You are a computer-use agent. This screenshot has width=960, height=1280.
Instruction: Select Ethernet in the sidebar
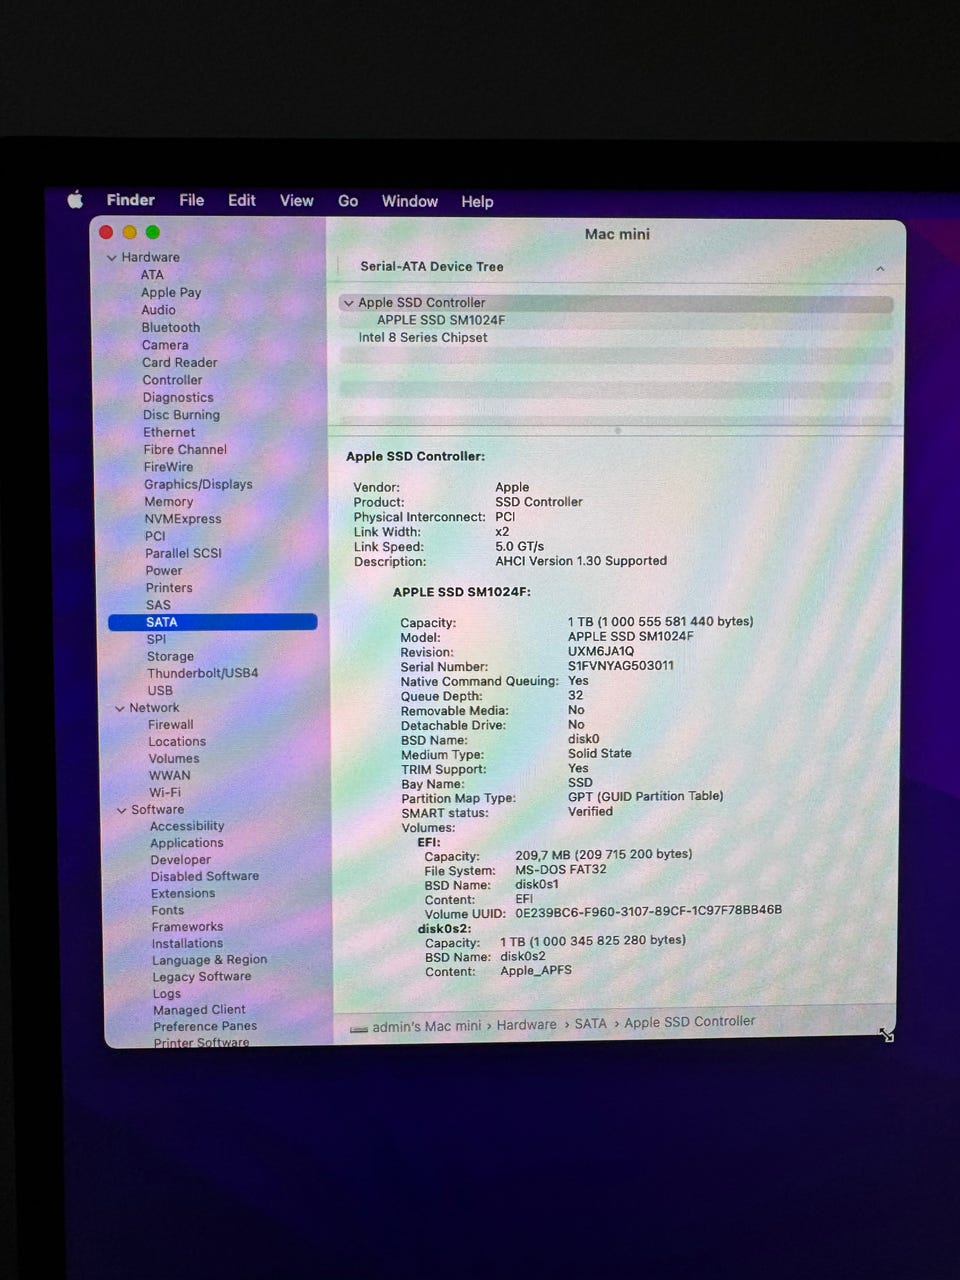point(169,432)
